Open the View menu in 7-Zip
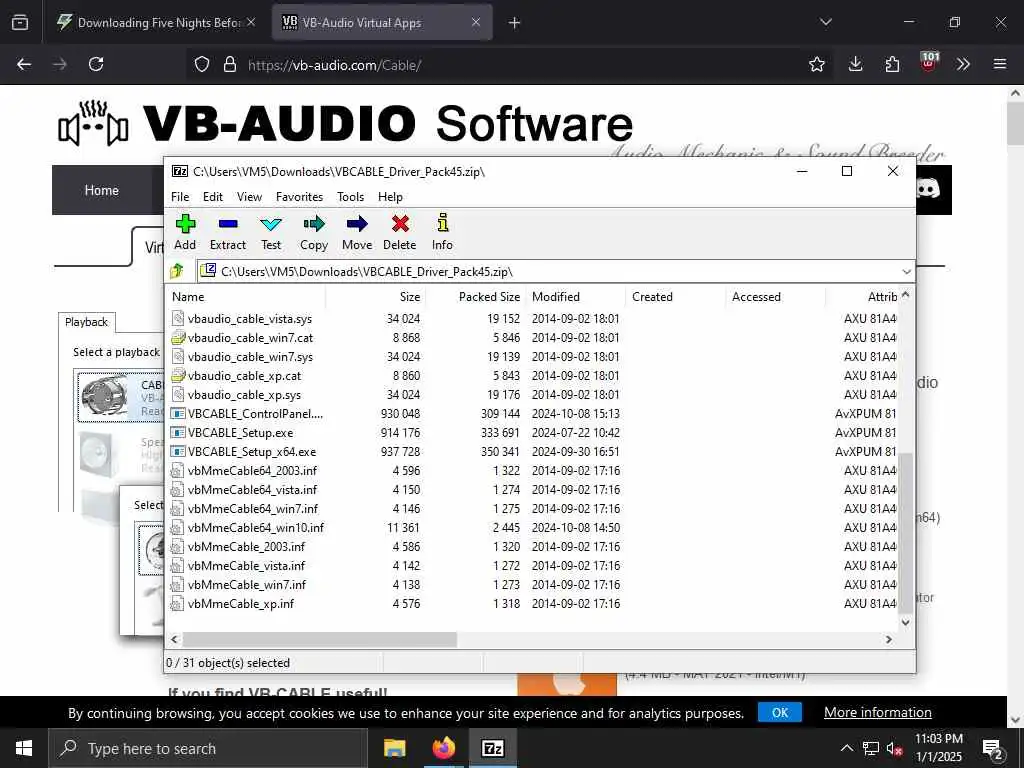Screen dimensions: 1024x768 249,197
